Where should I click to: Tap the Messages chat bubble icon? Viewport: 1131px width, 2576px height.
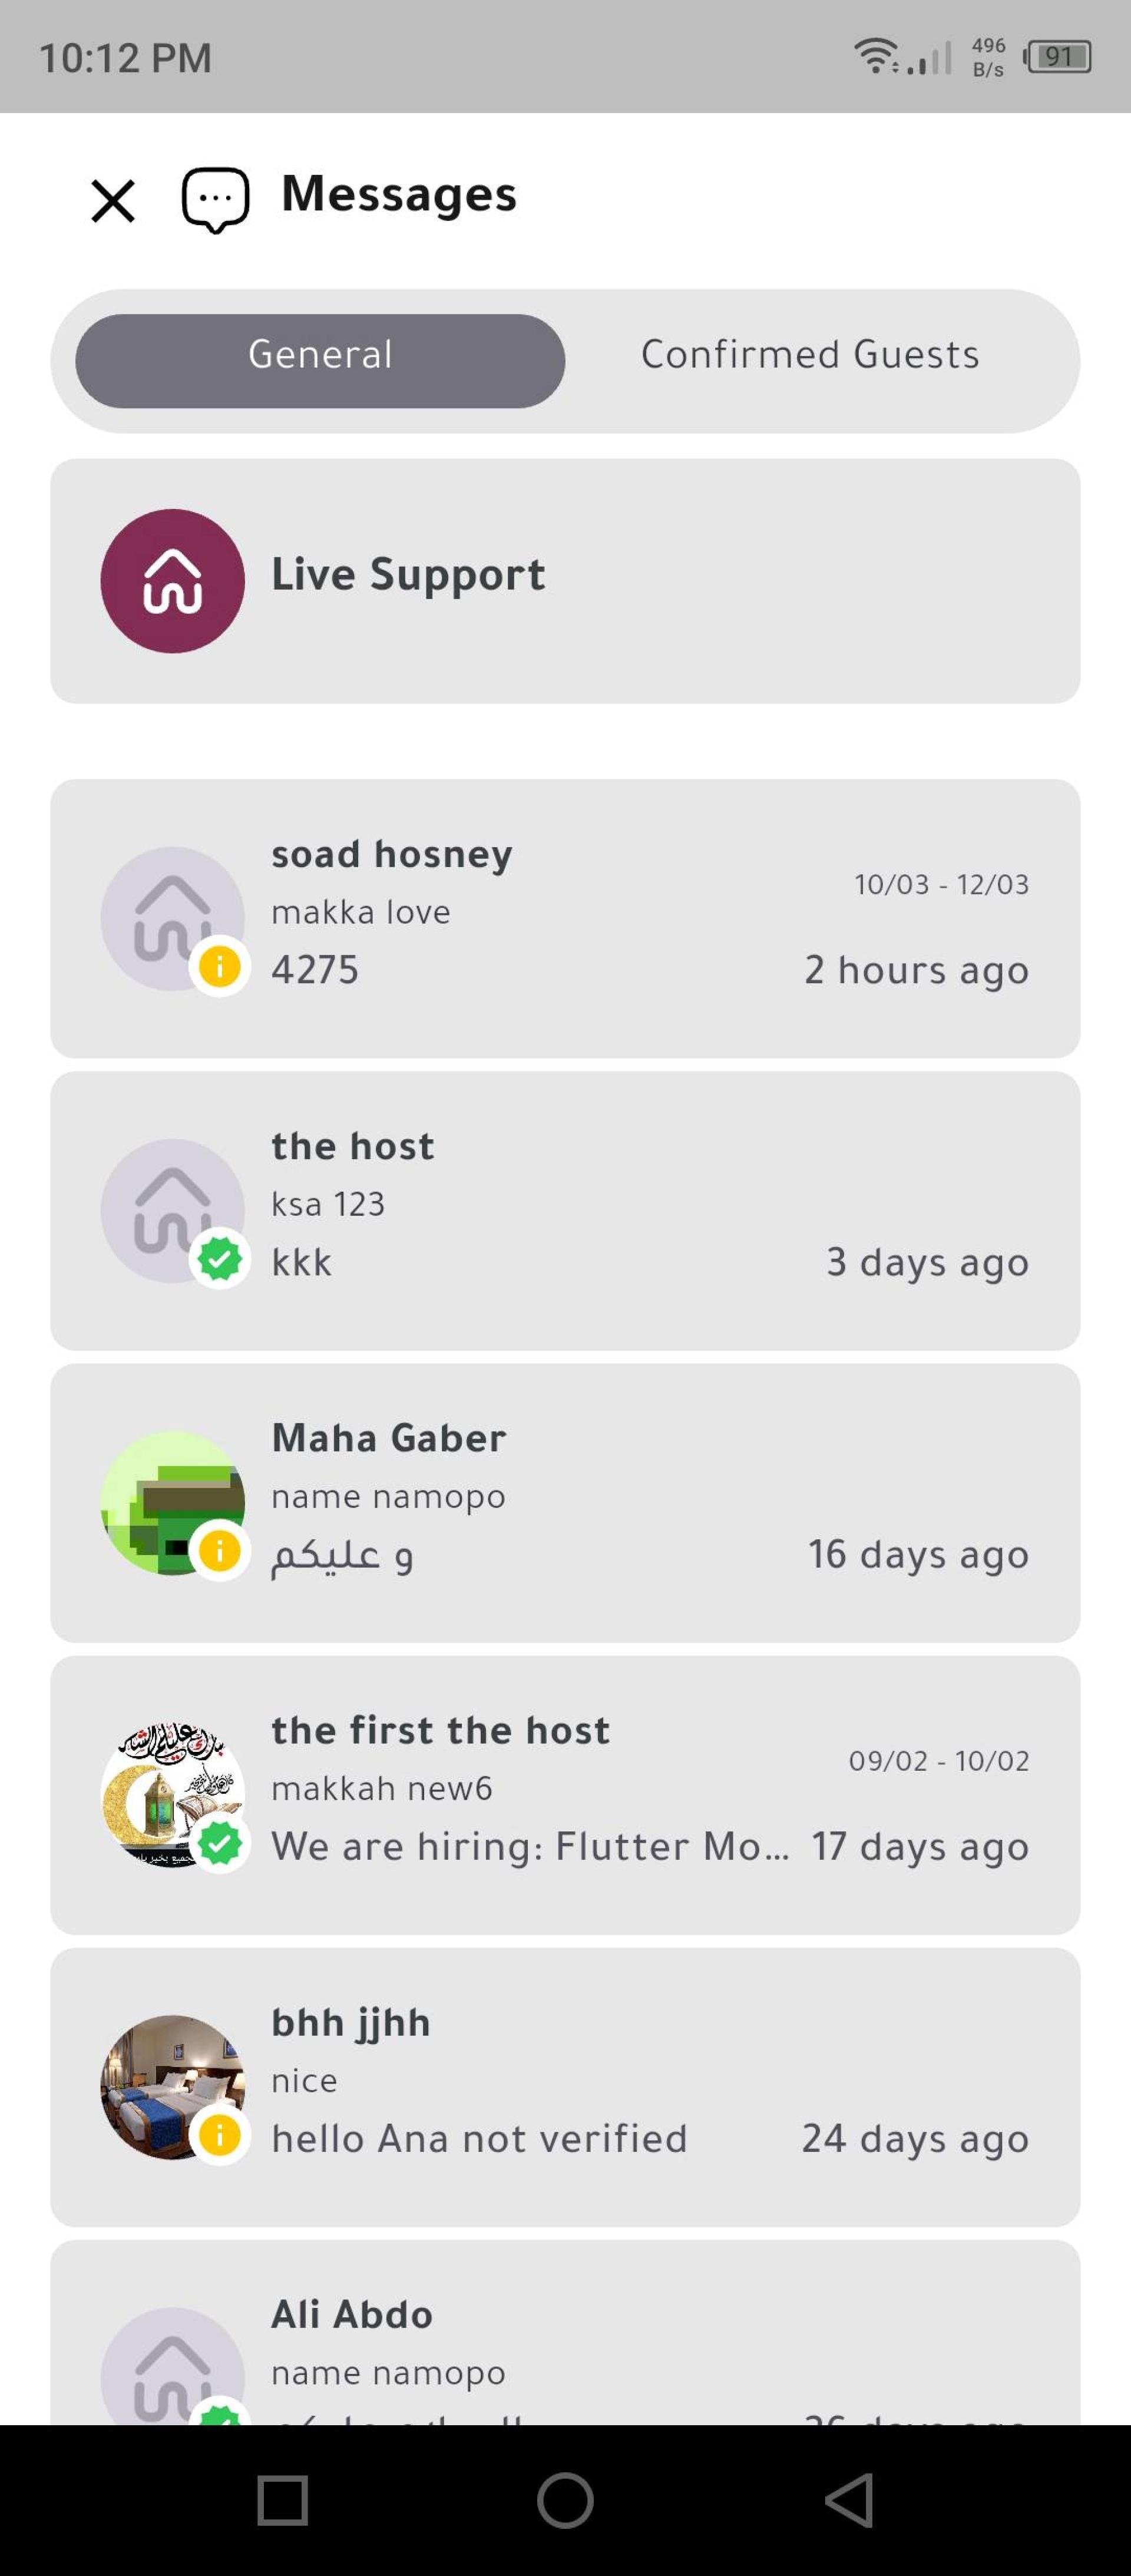pos(215,200)
